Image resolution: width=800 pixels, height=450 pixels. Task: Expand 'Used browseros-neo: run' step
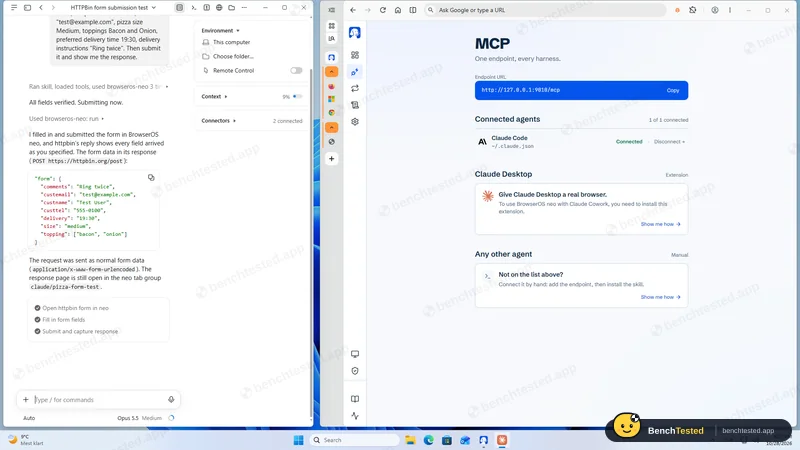click(x=66, y=118)
